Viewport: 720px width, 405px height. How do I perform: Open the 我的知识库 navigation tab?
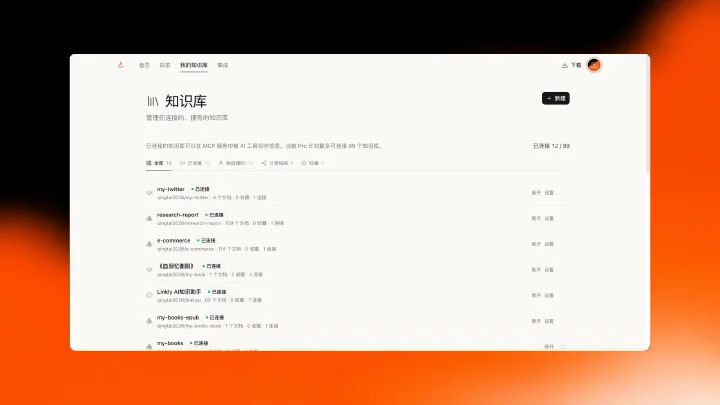click(x=194, y=65)
